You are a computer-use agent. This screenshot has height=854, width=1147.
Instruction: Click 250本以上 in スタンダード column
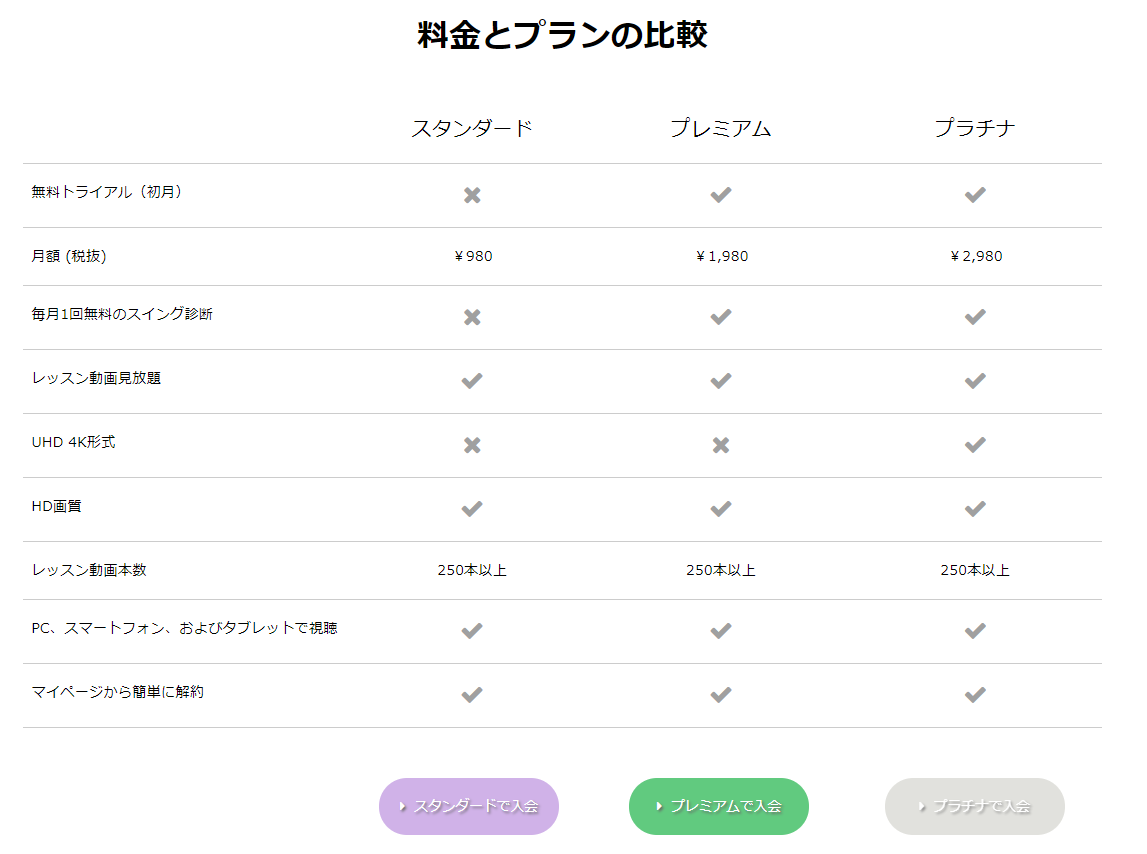point(472,570)
